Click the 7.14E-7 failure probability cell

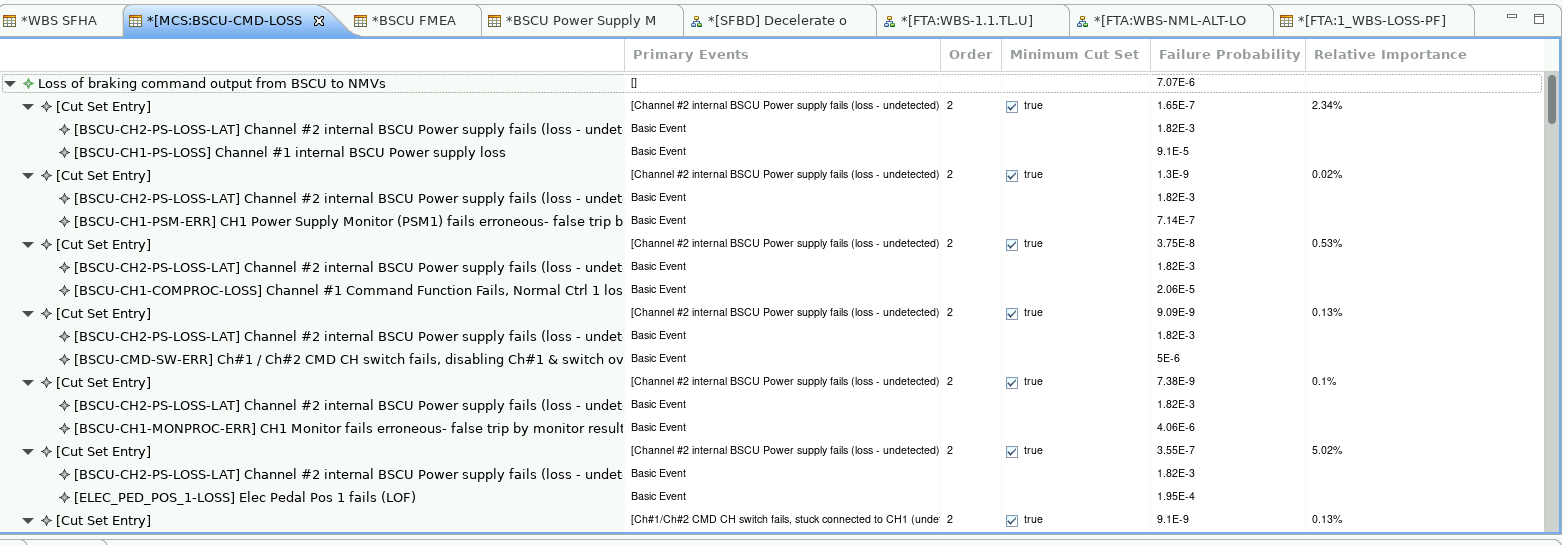coord(1175,220)
